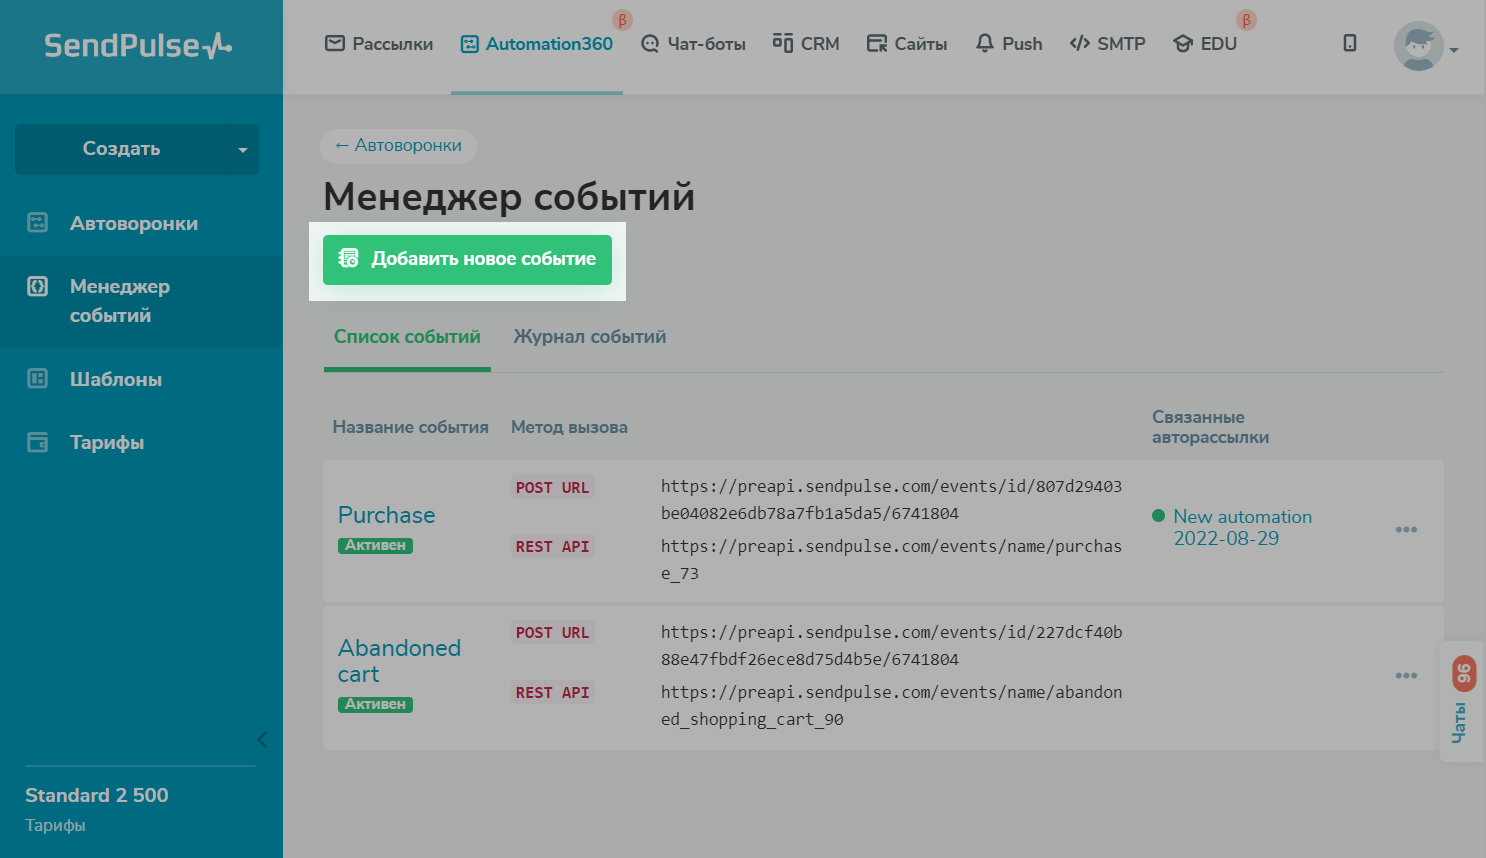This screenshot has width=1486, height=858.
Task: Click the Создать button
Action: (x=121, y=149)
